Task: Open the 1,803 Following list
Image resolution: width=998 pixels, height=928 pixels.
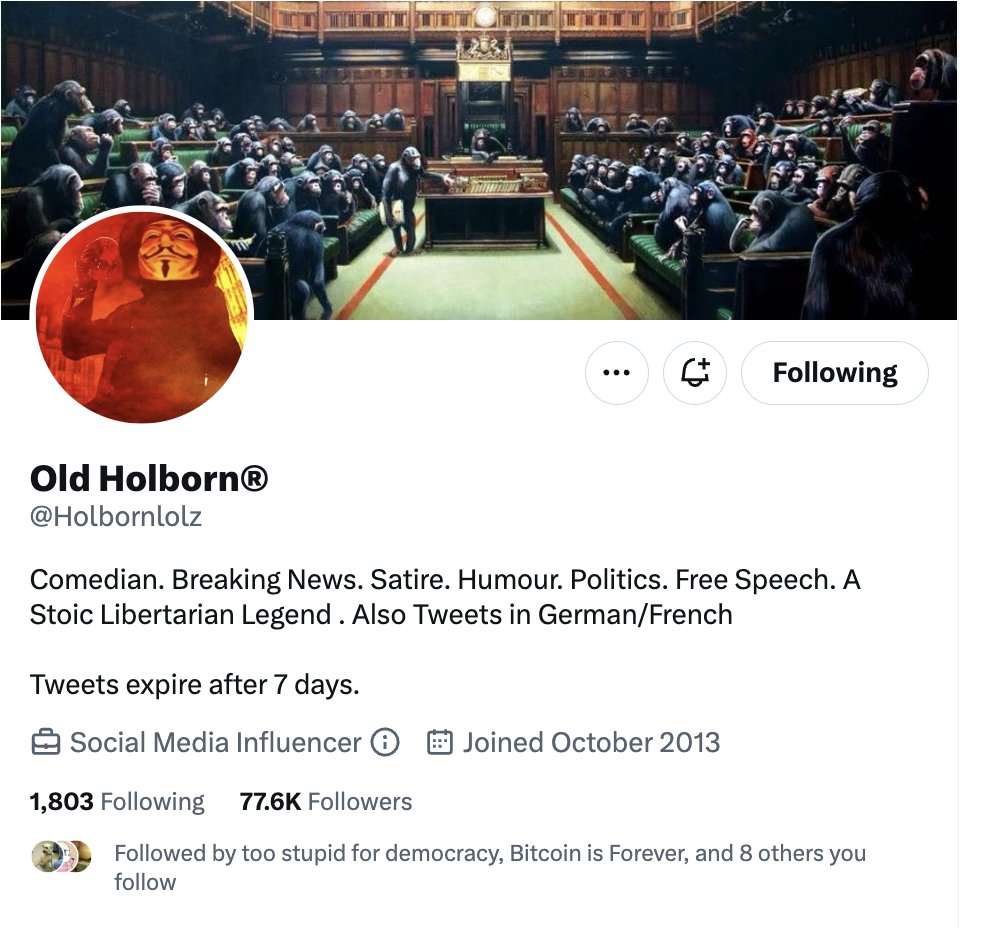Action: pyautogui.click(x=117, y=802)
